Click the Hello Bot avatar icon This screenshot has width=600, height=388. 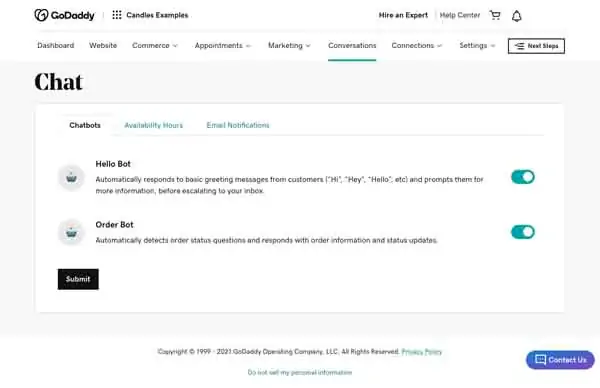(x=71, y=178)
